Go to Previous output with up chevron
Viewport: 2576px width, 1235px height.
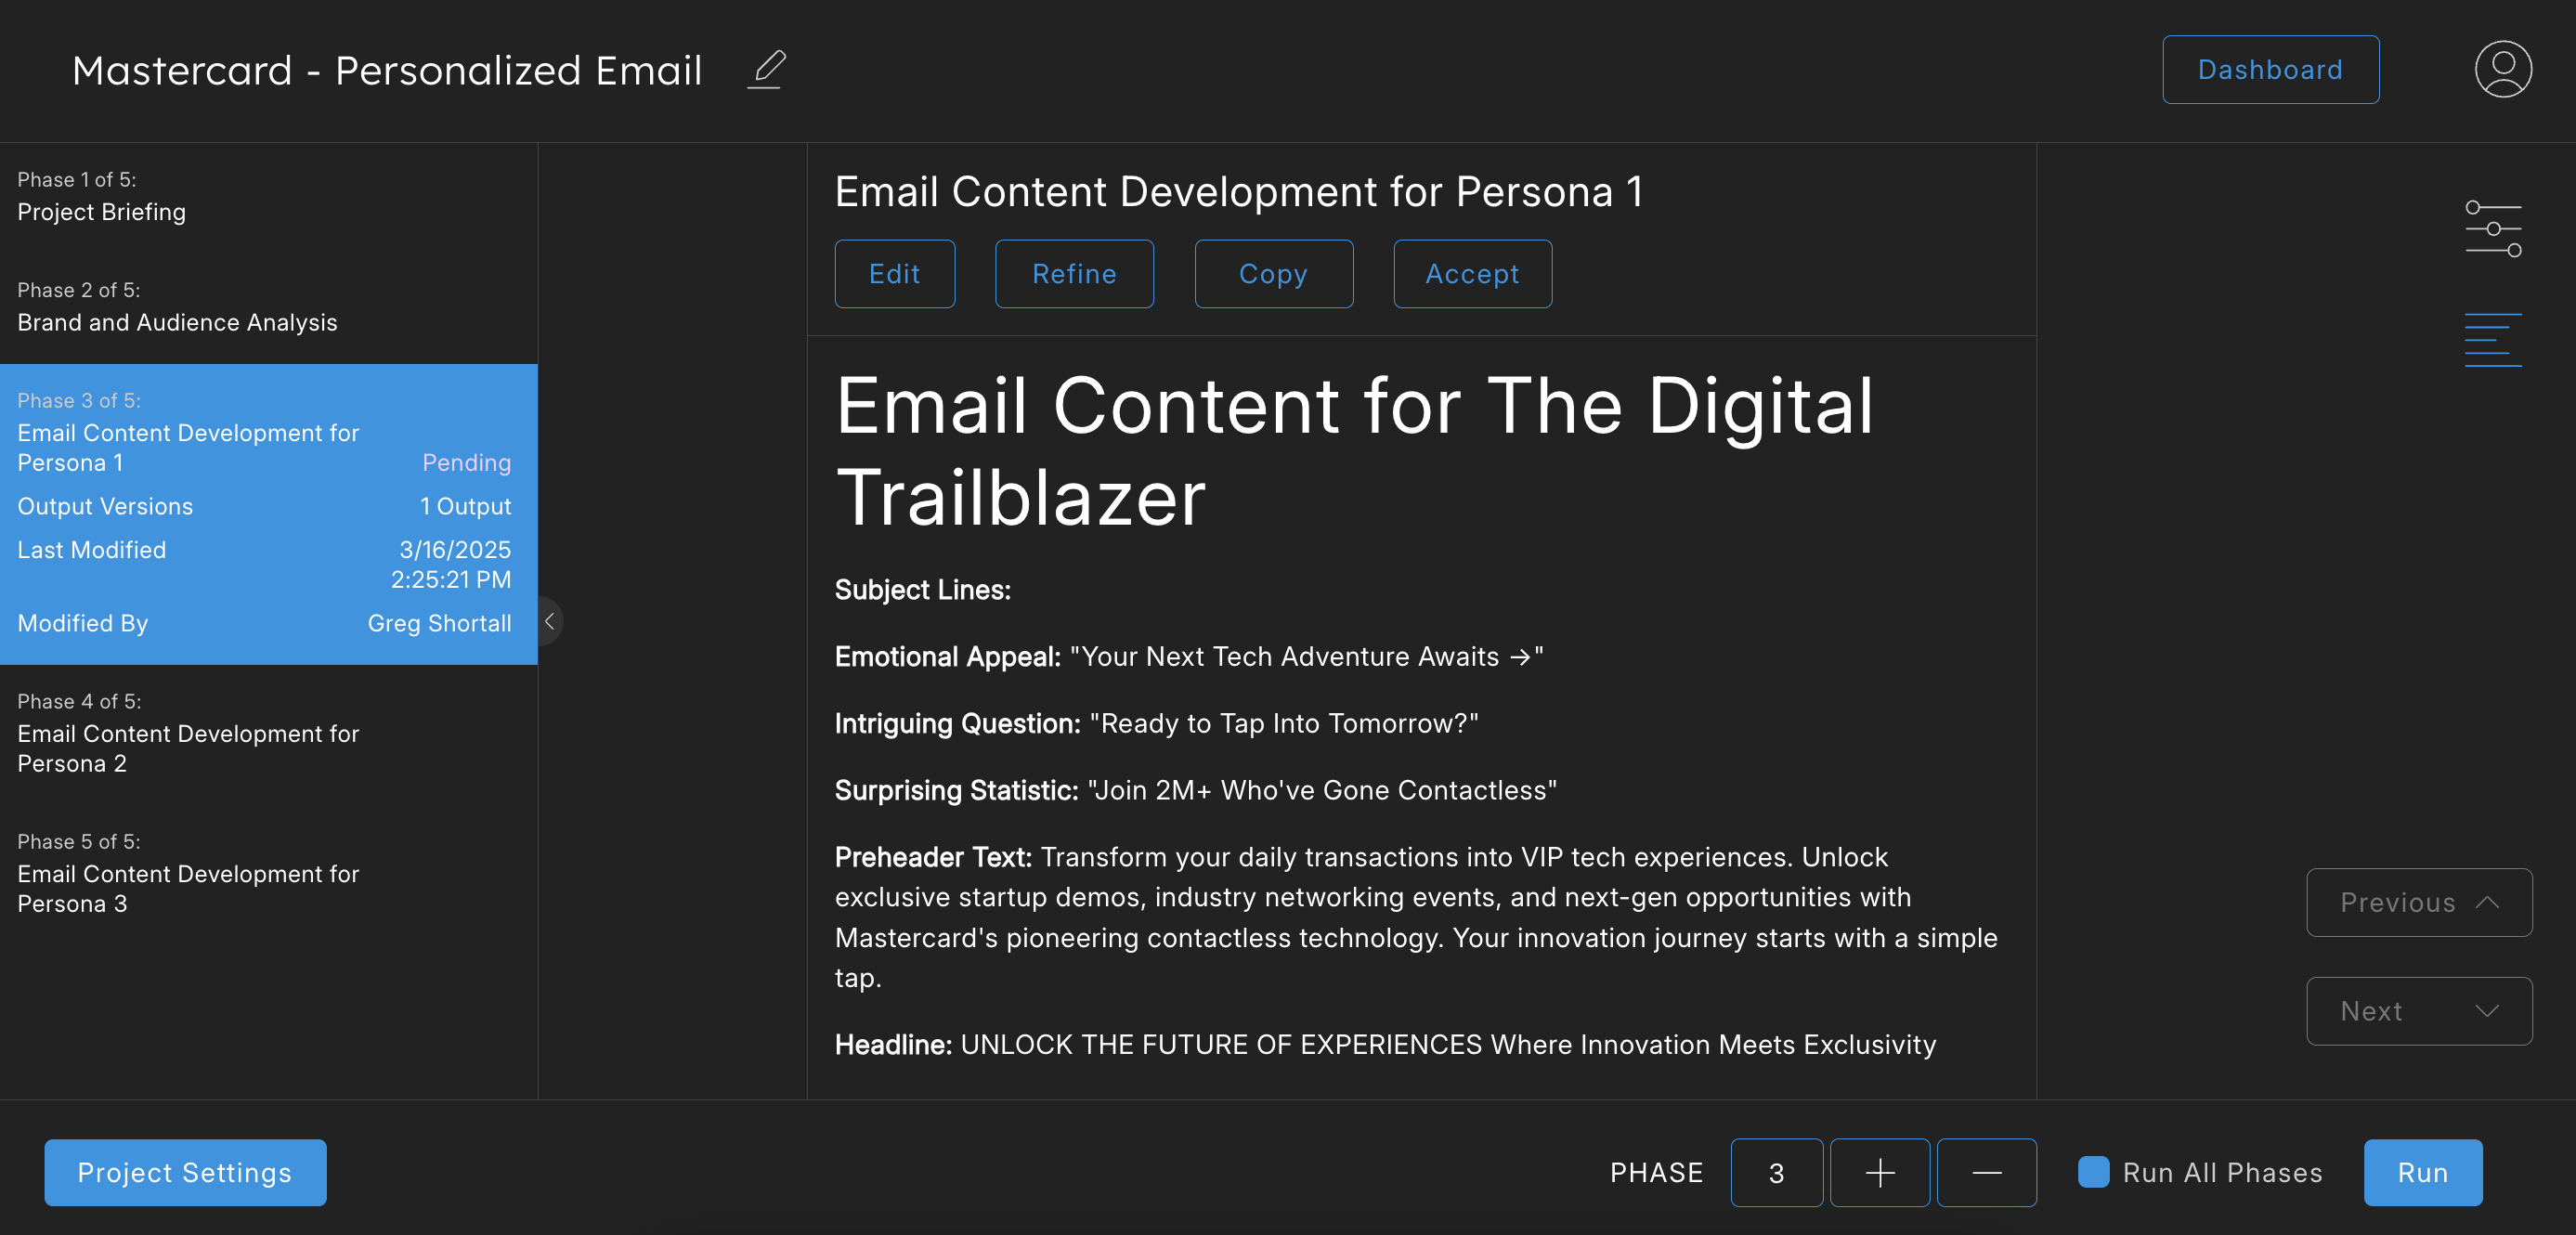coord(2418,902)
